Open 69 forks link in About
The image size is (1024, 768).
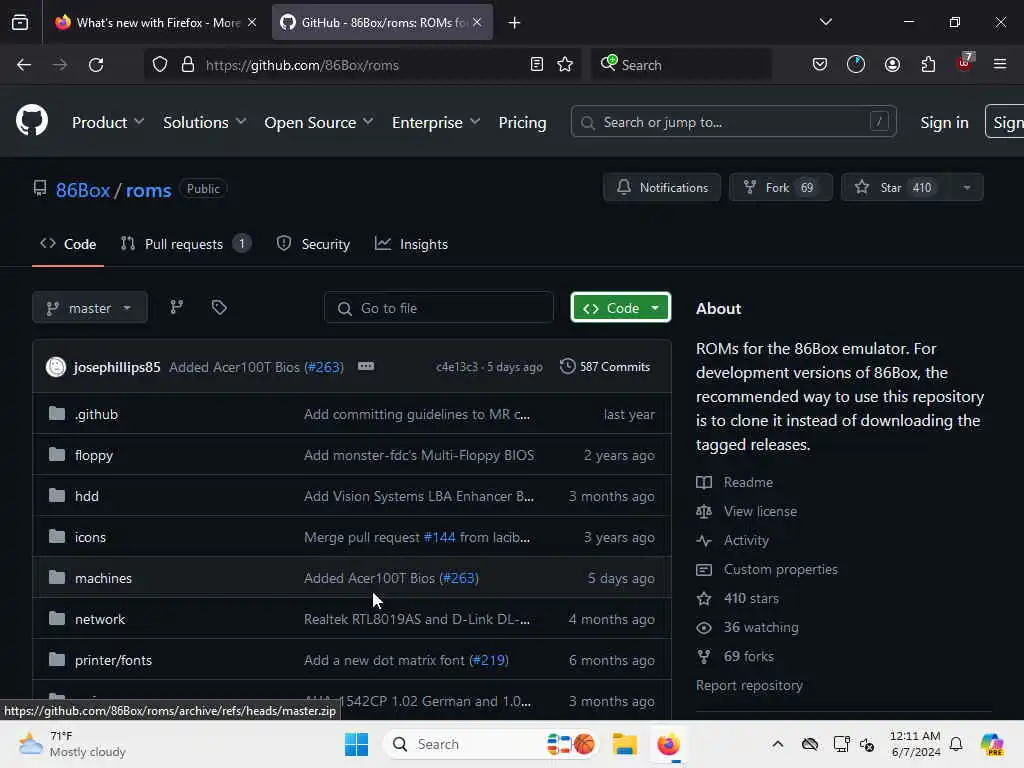pyautogui.click(x=748, y=656)
